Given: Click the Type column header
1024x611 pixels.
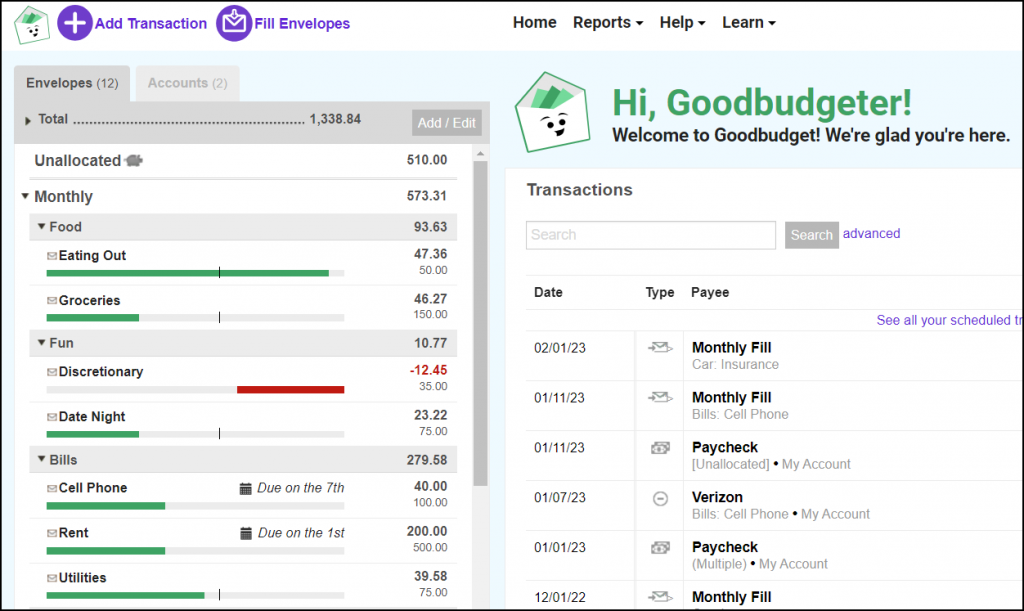Looking at the screenshot, I should tap(660, 292).
